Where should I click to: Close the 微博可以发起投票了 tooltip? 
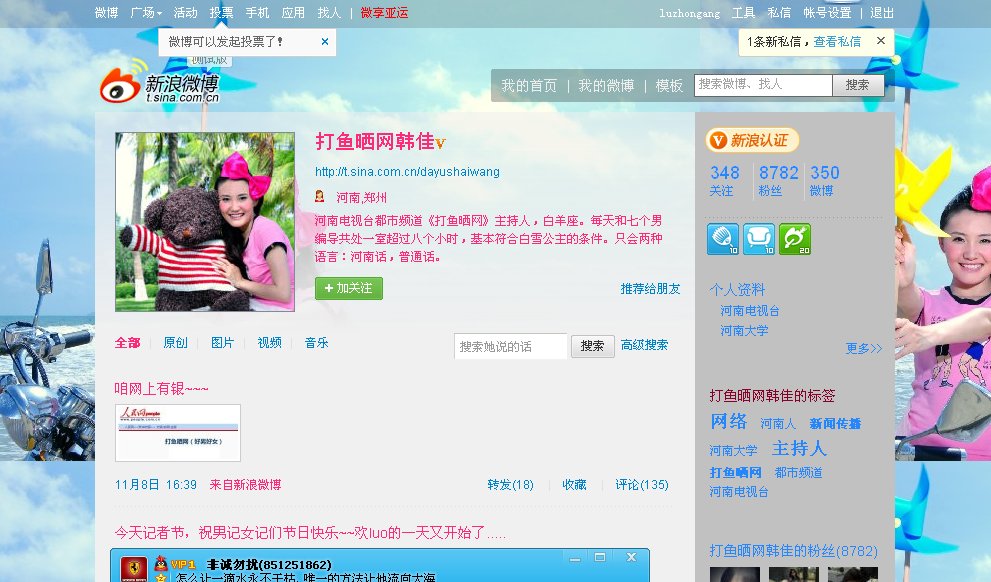click(x=325, y=42)
